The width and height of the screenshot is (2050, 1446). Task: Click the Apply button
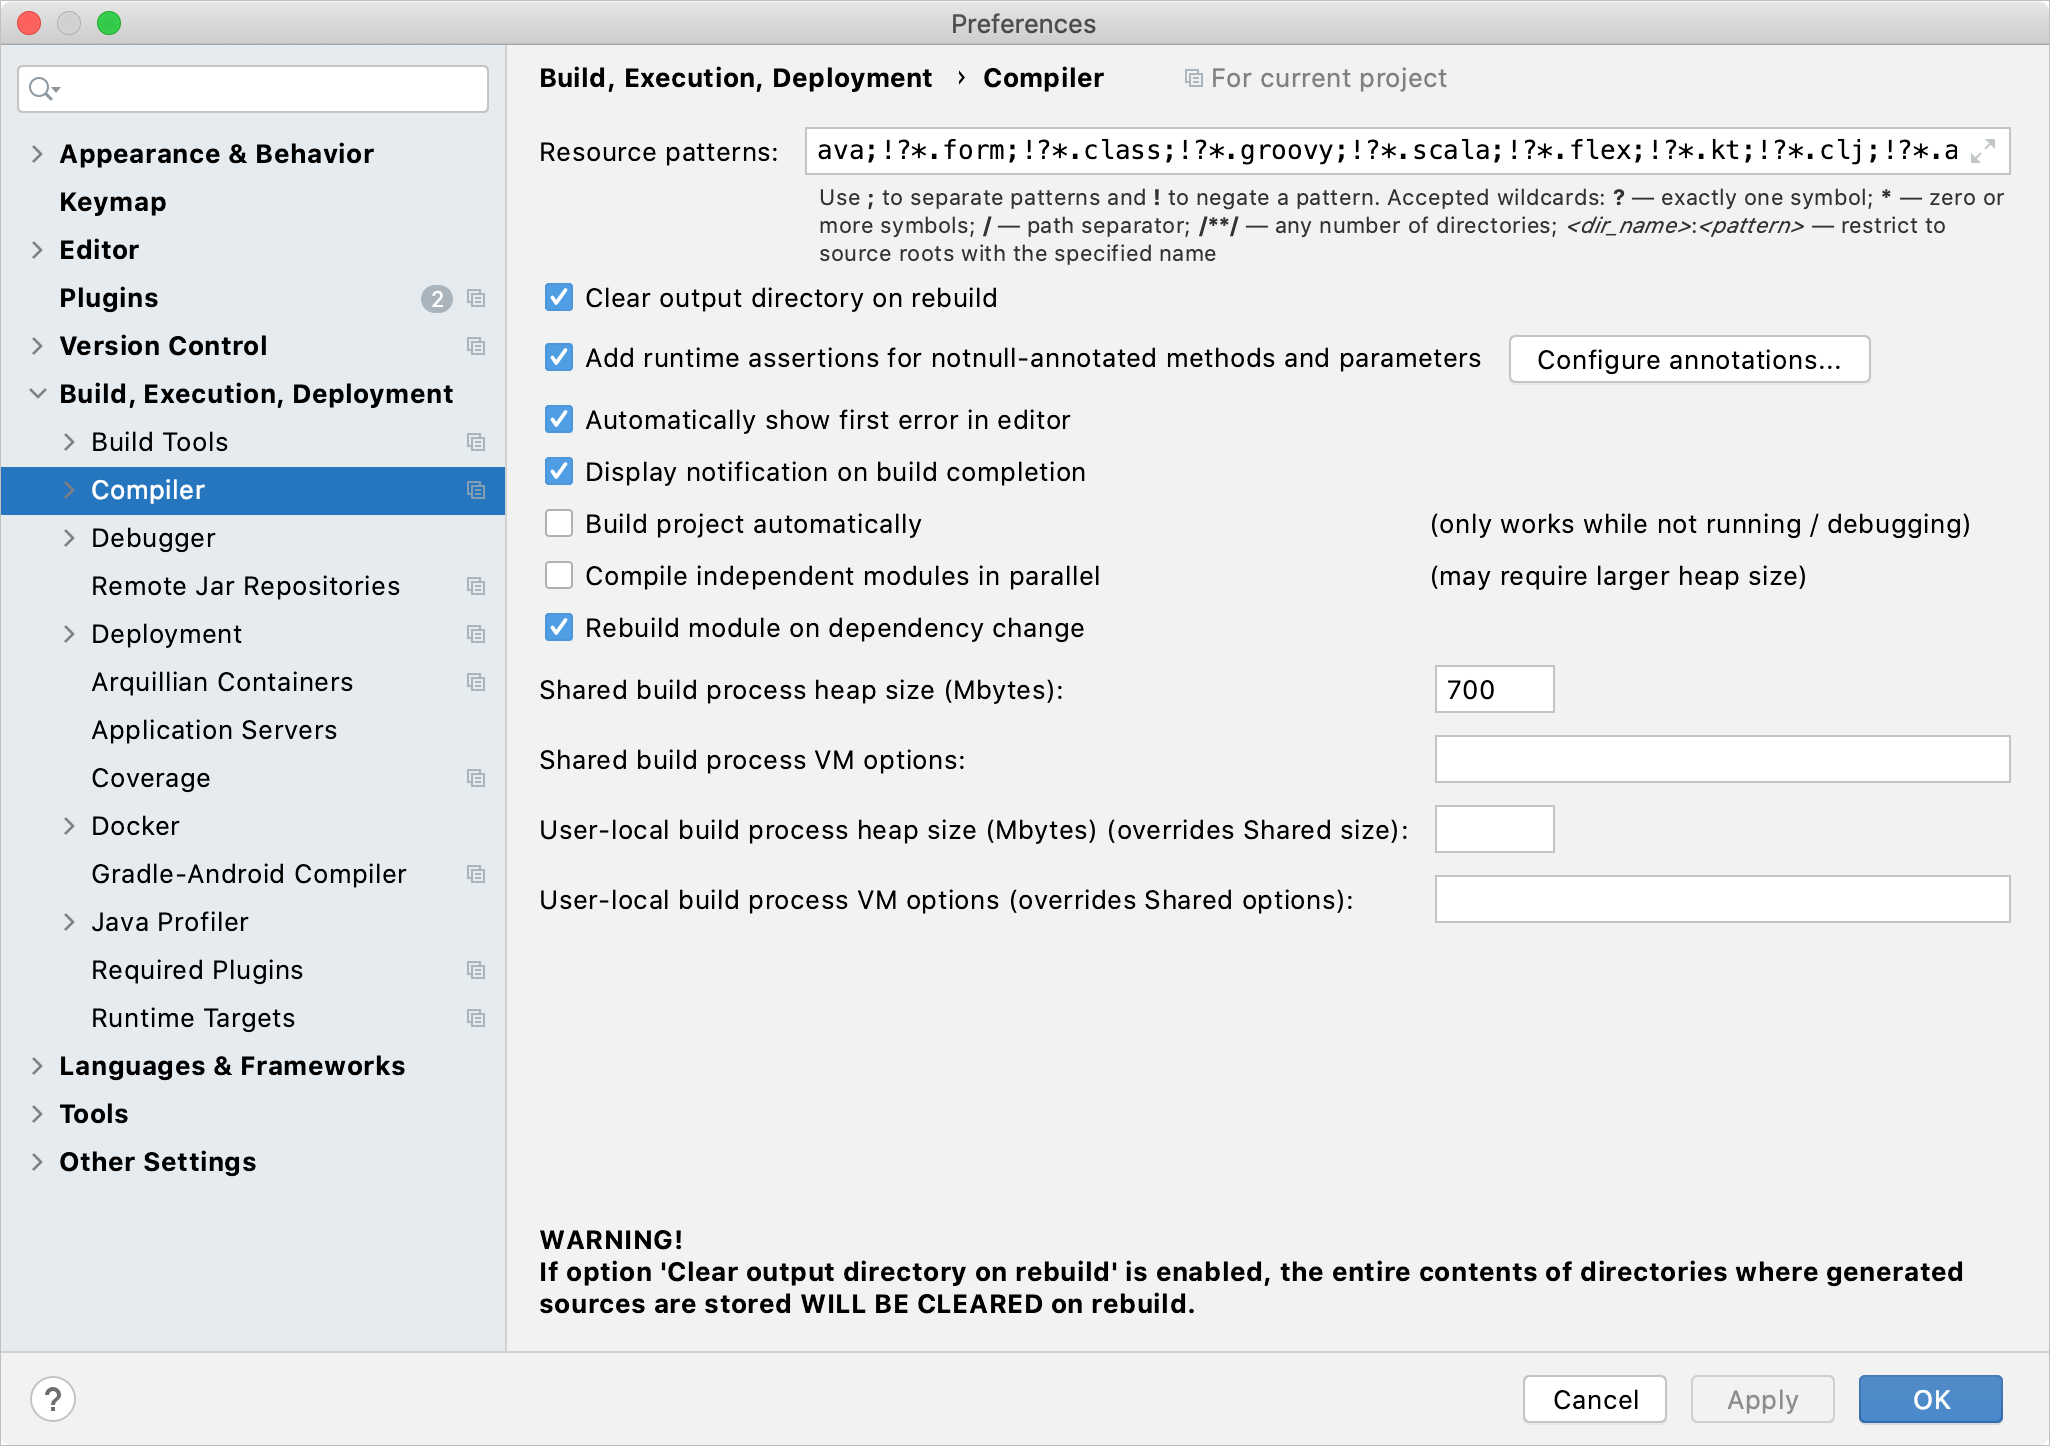coord(1762,1399)
